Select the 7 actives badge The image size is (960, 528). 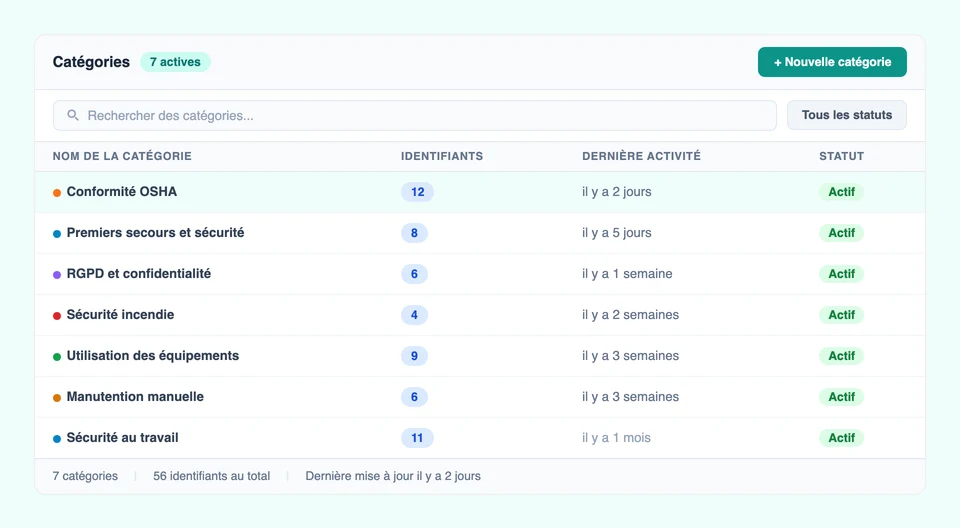(x=175, y=62)
